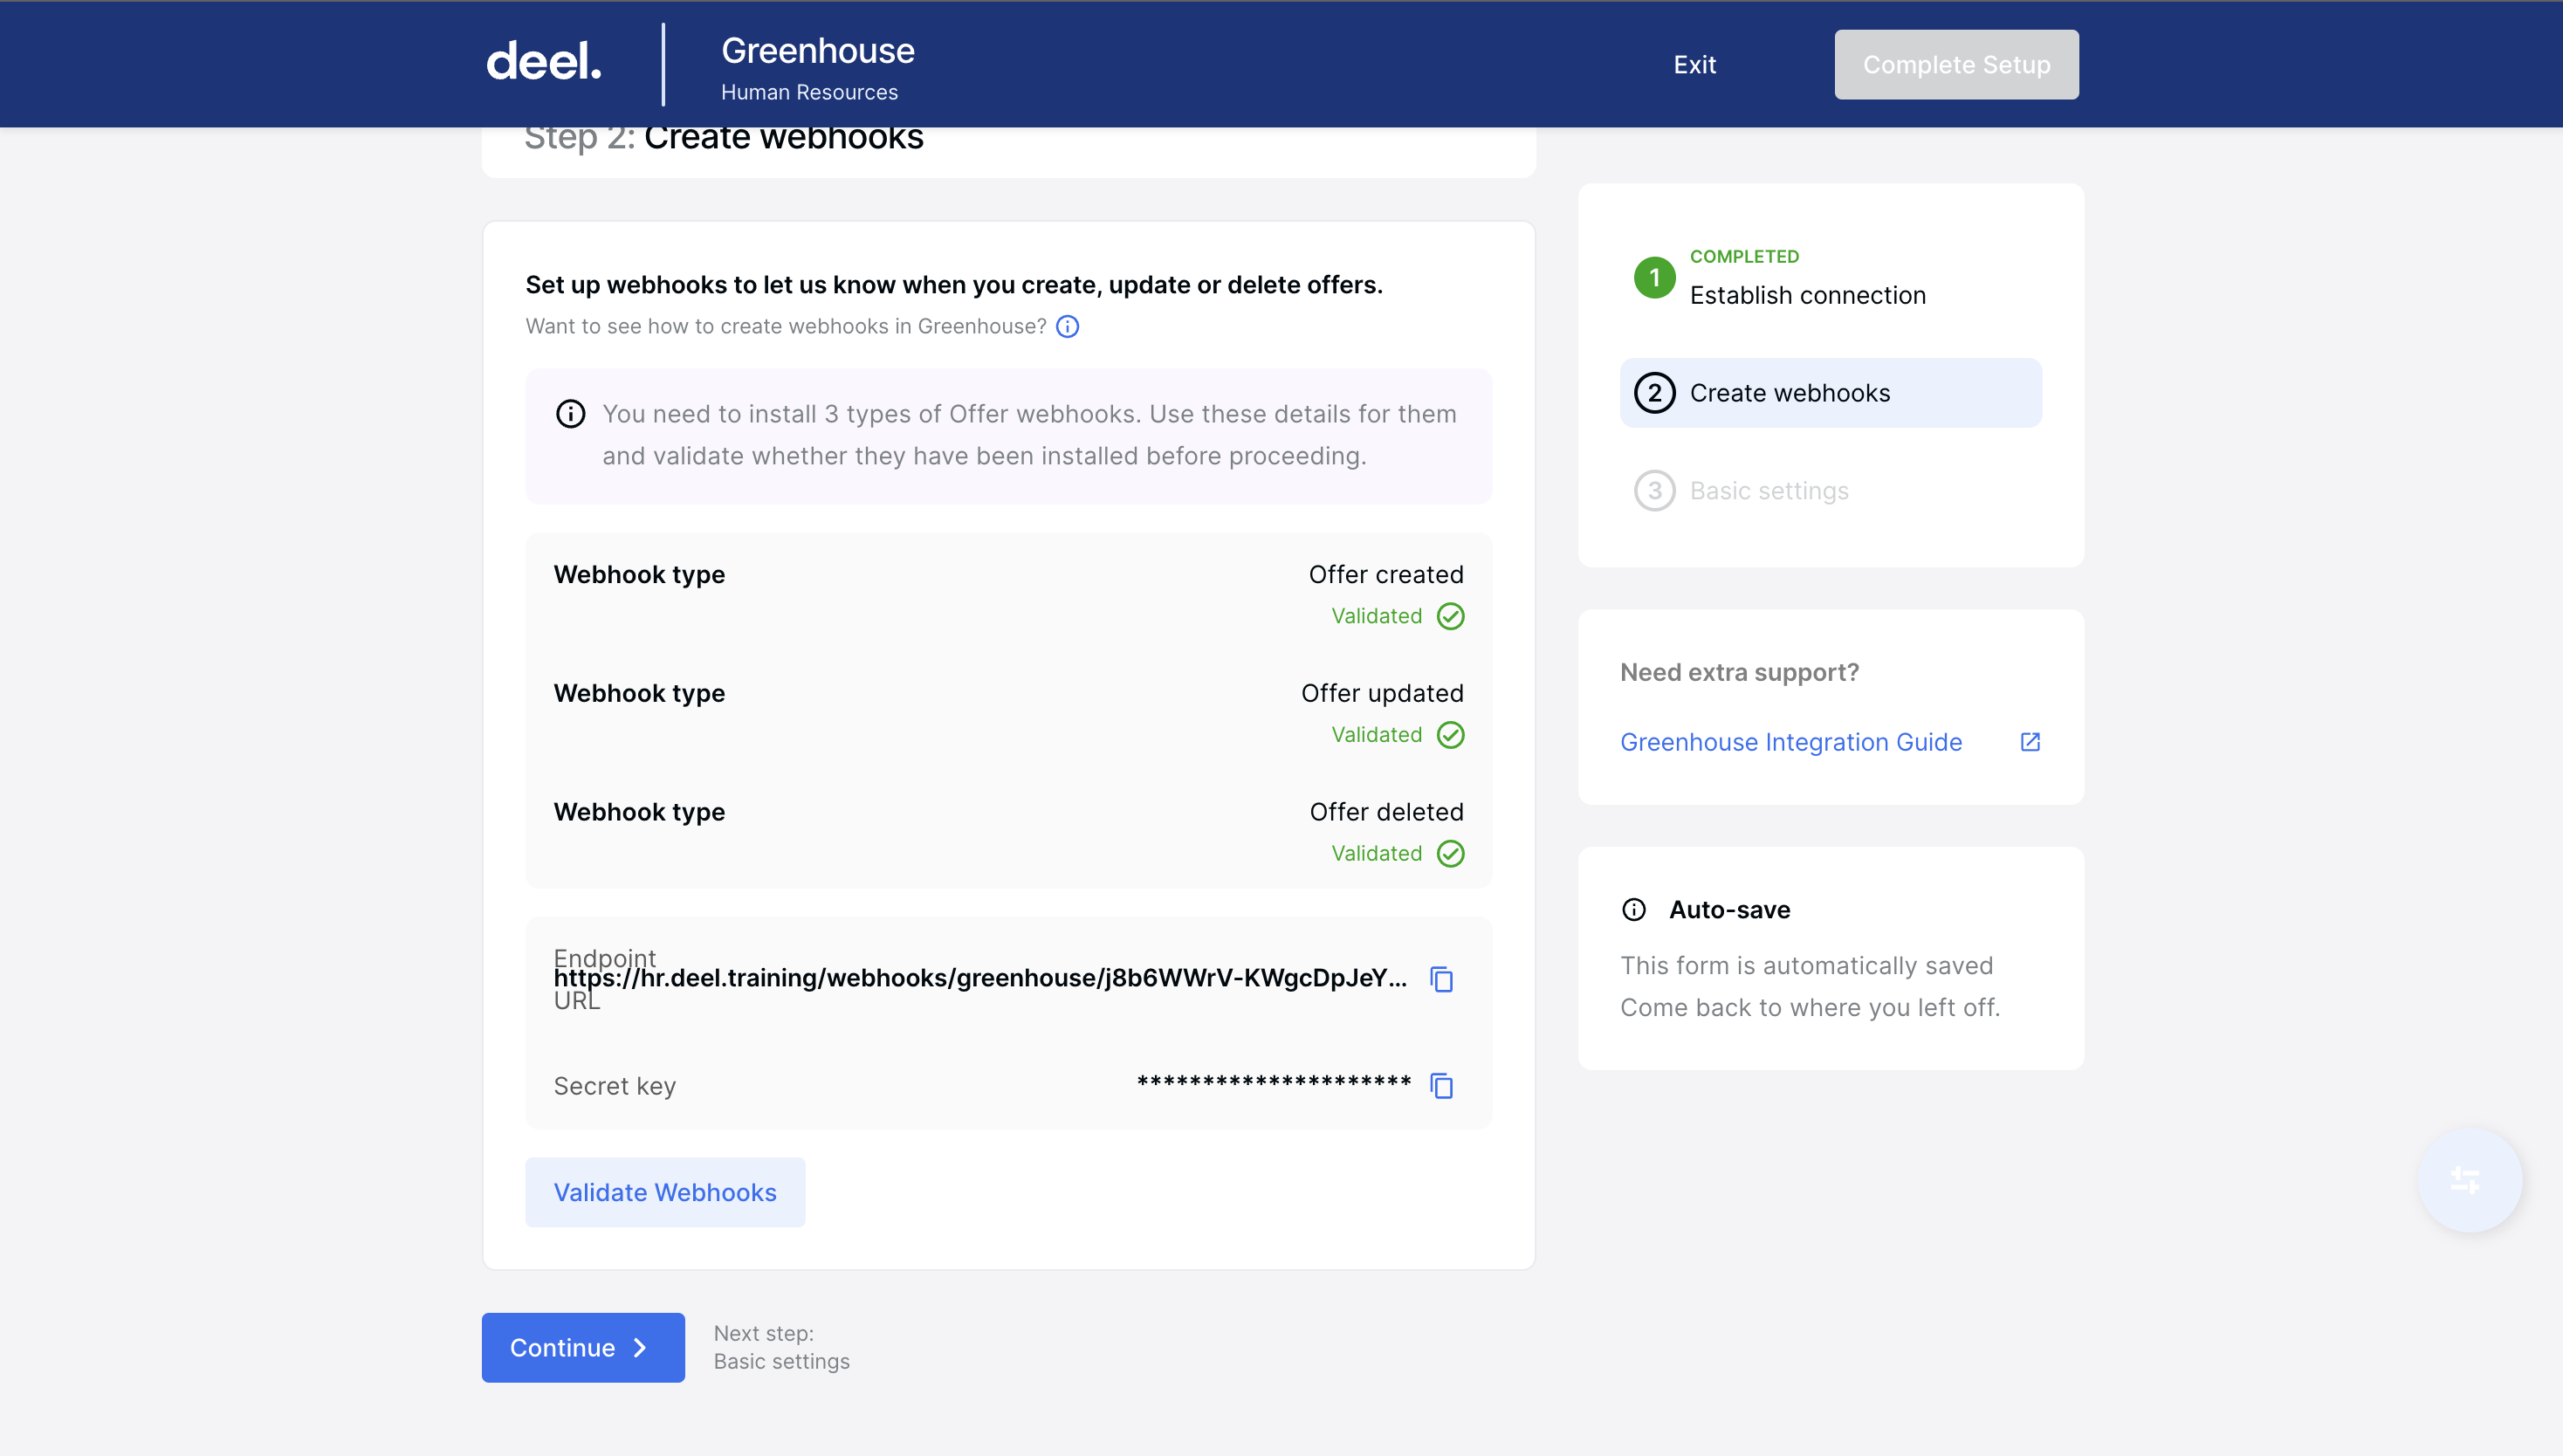2563x1456 pixels.
Task: Click Validate Webhooks button
Action: (x=665, y=1192)
